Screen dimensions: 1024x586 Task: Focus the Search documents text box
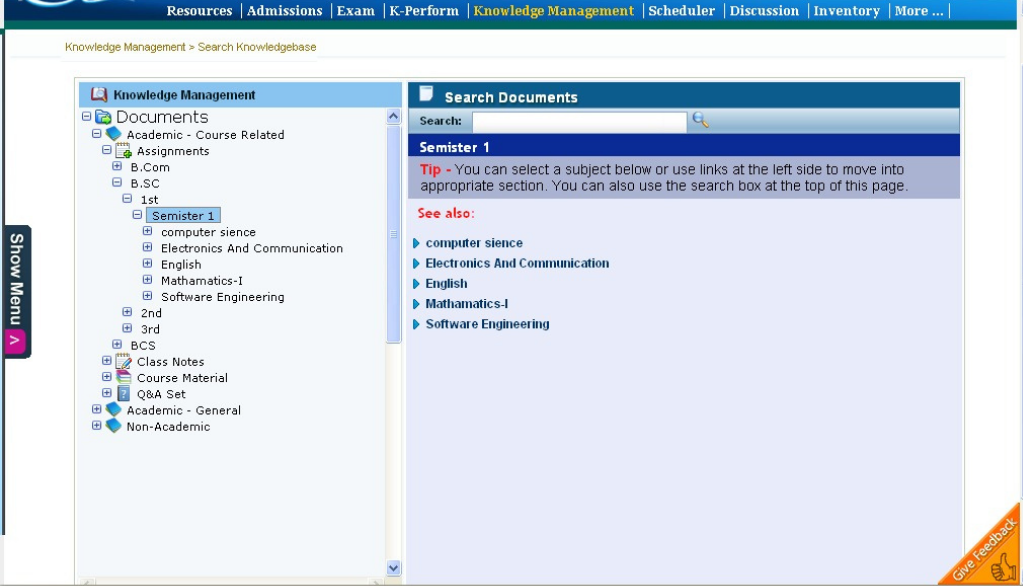(579, 122)
